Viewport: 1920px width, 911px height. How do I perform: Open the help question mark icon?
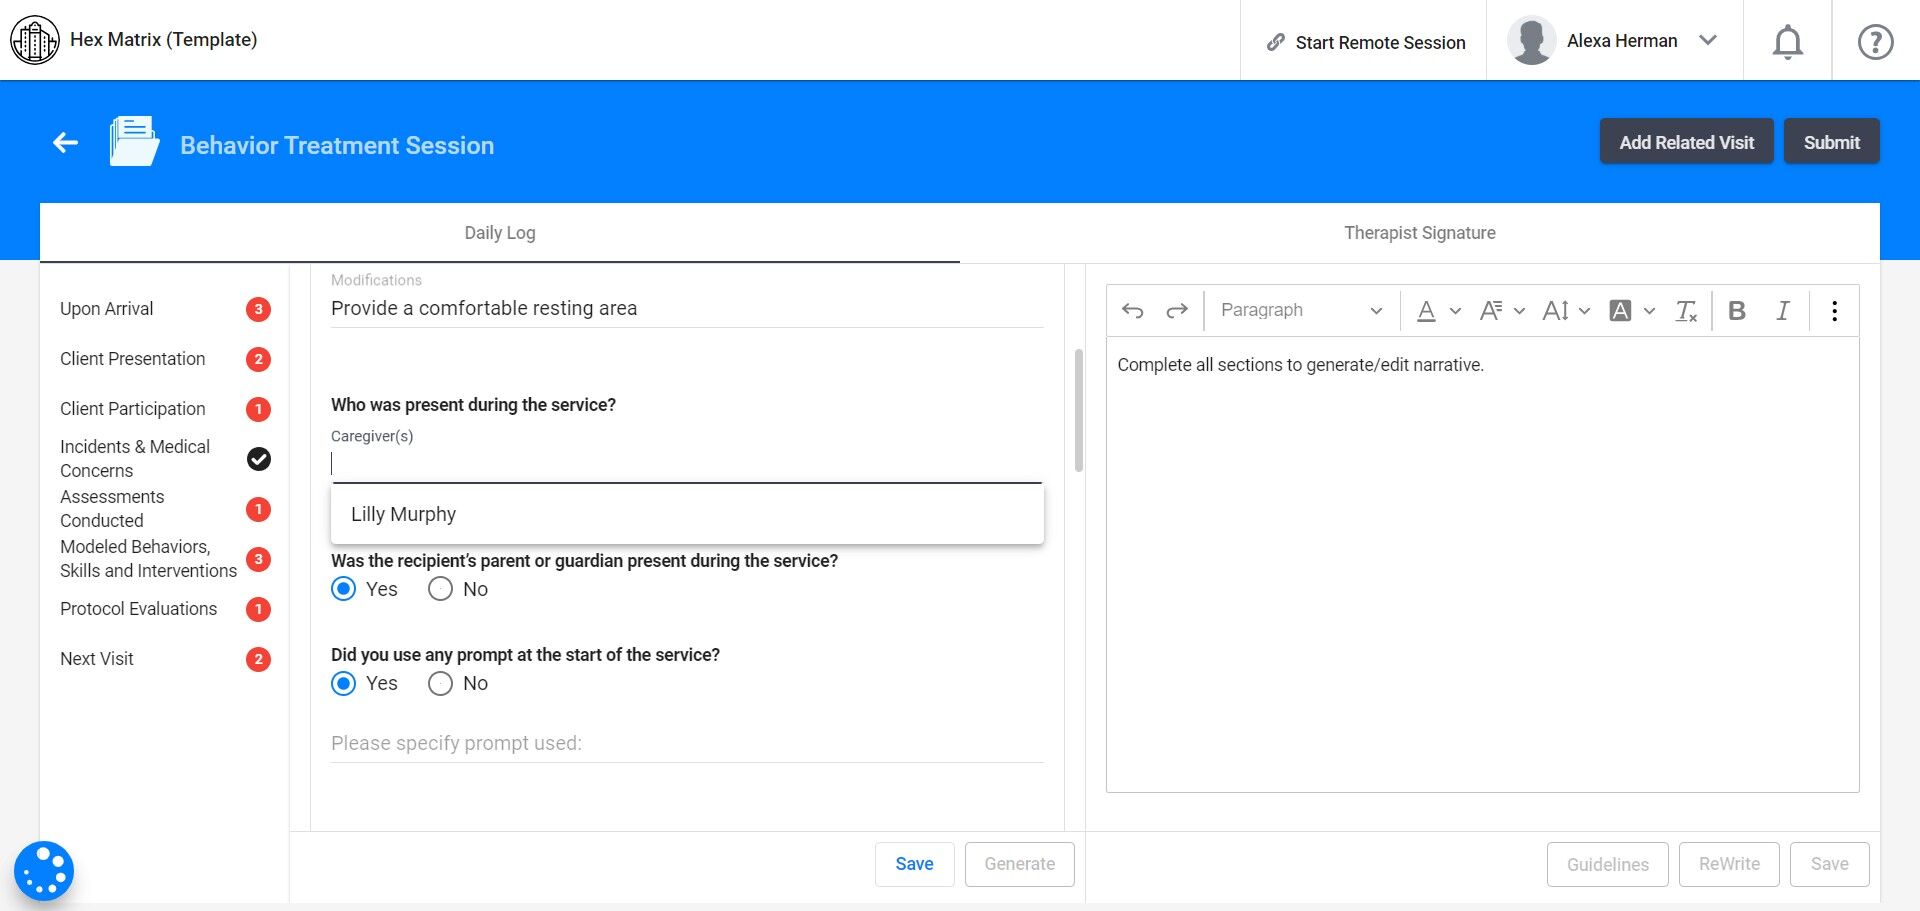[1875, 42]
